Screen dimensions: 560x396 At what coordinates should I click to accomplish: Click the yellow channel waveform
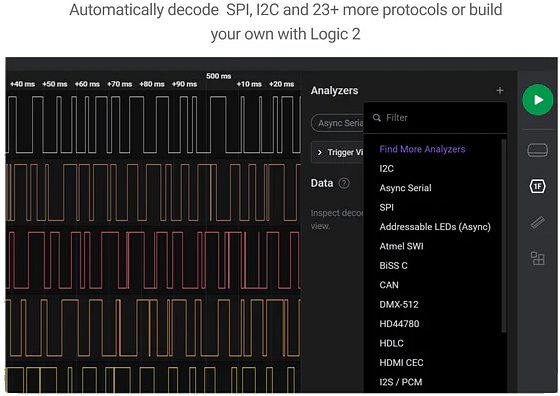tap(153, 379)
